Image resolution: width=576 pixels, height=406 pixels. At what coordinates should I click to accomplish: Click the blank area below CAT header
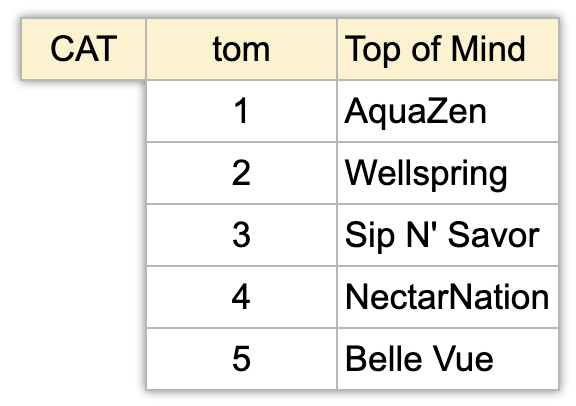pyautogui.click(x=83, y=235)
